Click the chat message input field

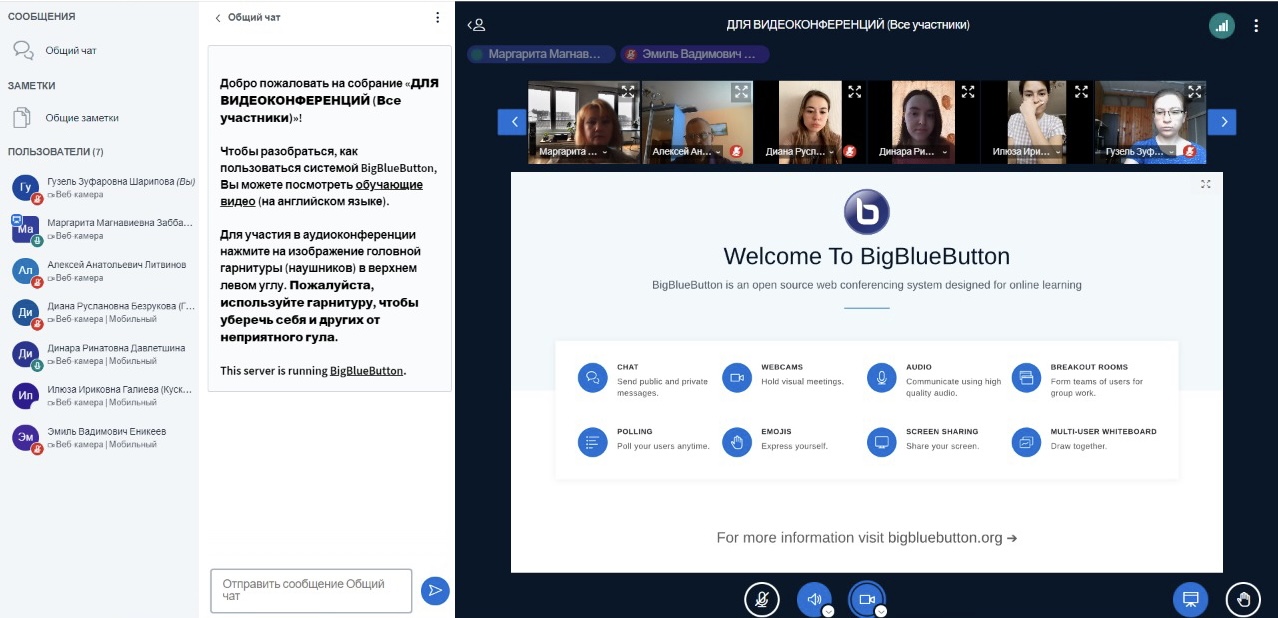(311, 590)
